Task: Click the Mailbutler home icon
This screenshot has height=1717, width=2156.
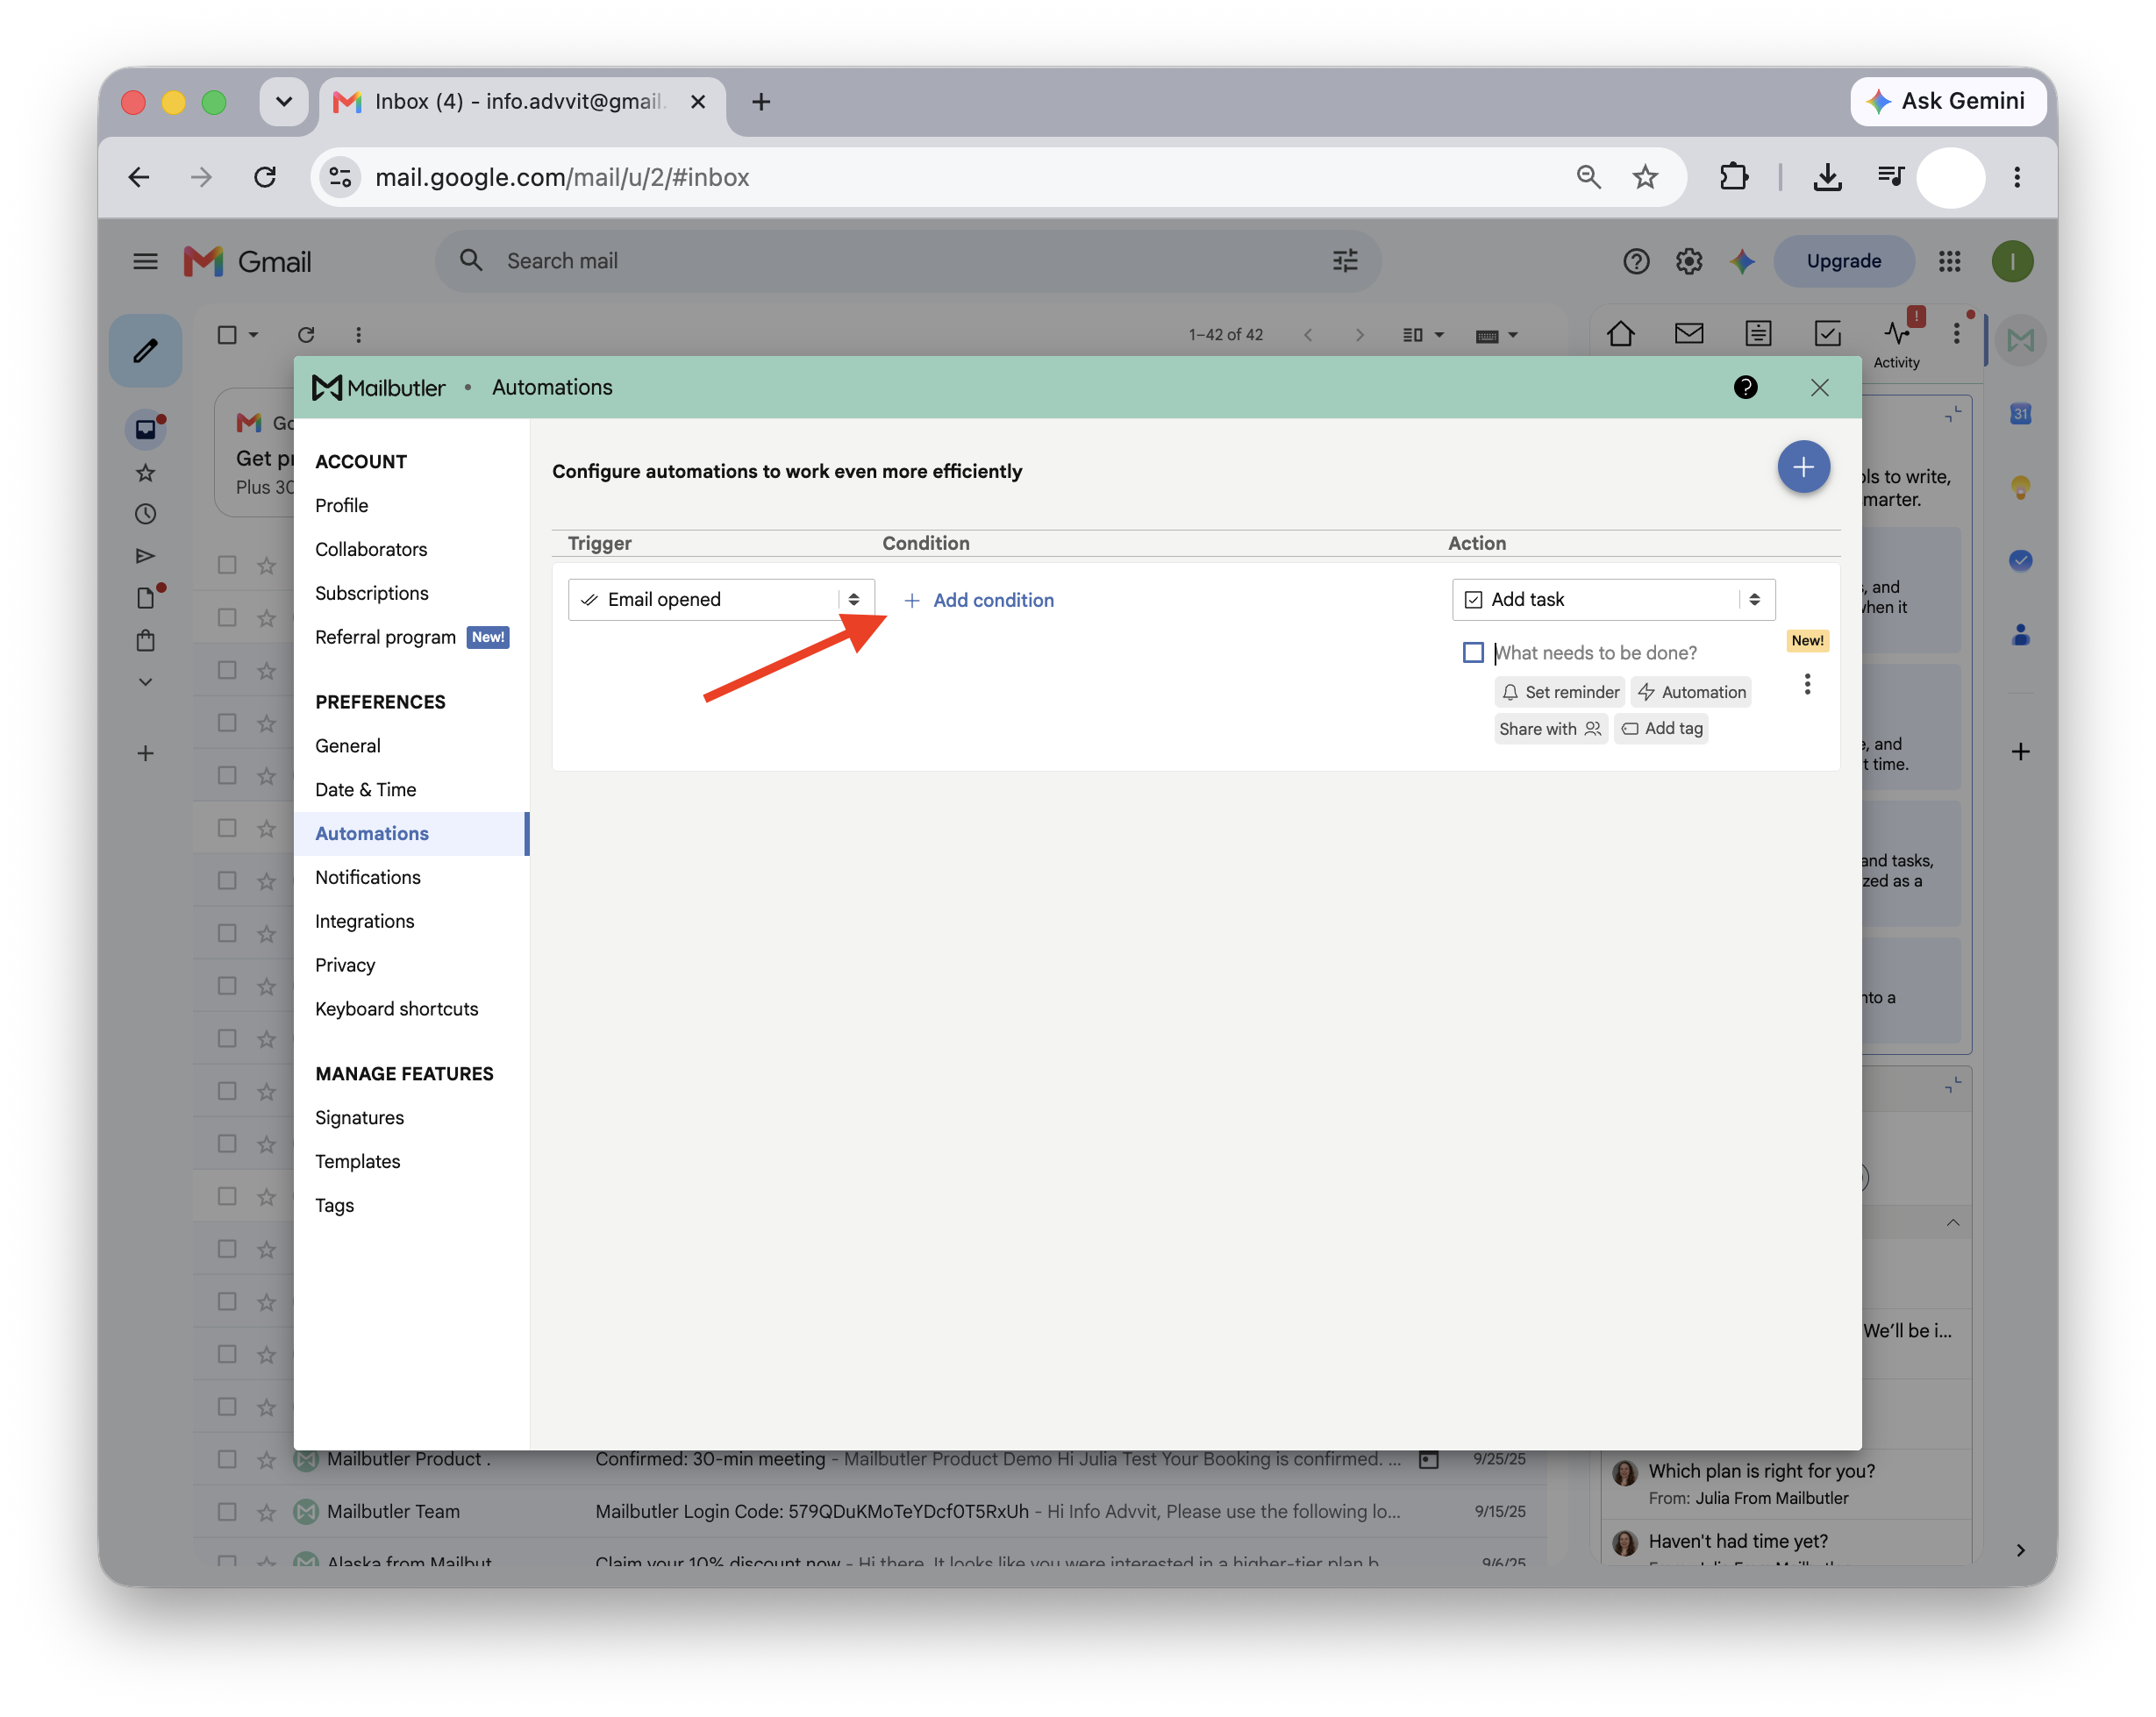Action: pos(1621,334)
